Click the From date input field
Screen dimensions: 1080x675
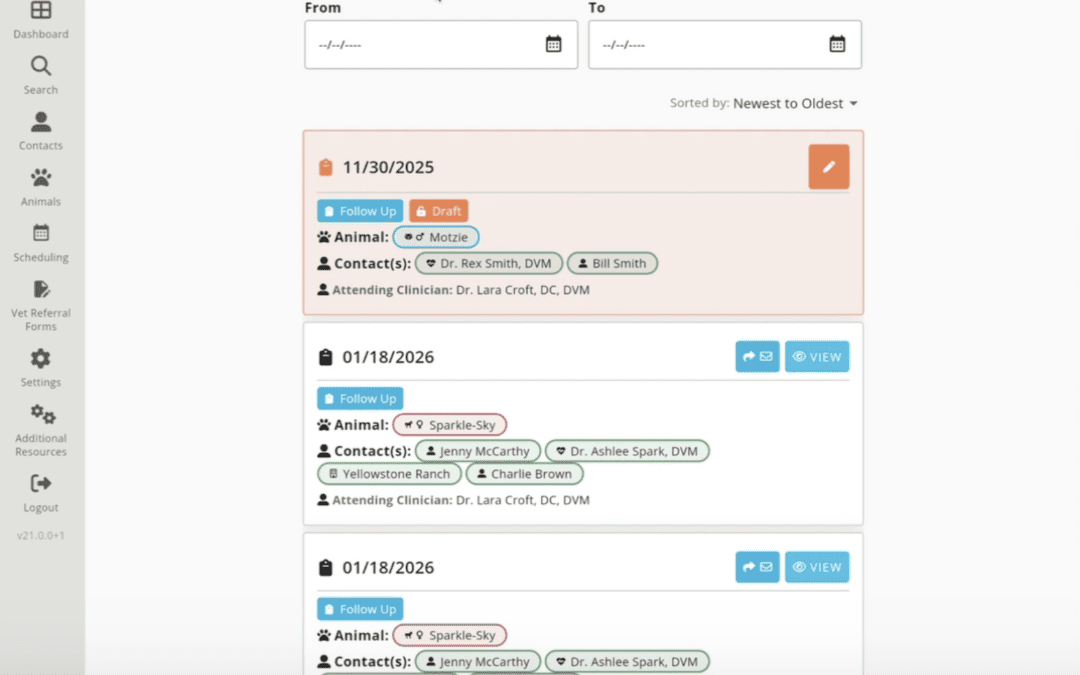430,44
